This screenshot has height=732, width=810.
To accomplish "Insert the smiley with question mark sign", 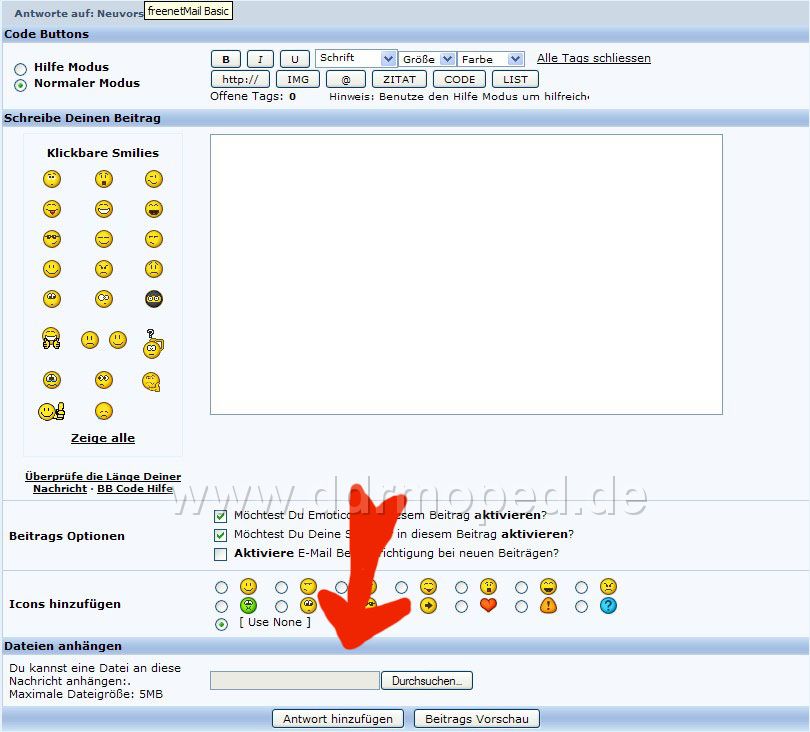I will (x=152, y=344).
